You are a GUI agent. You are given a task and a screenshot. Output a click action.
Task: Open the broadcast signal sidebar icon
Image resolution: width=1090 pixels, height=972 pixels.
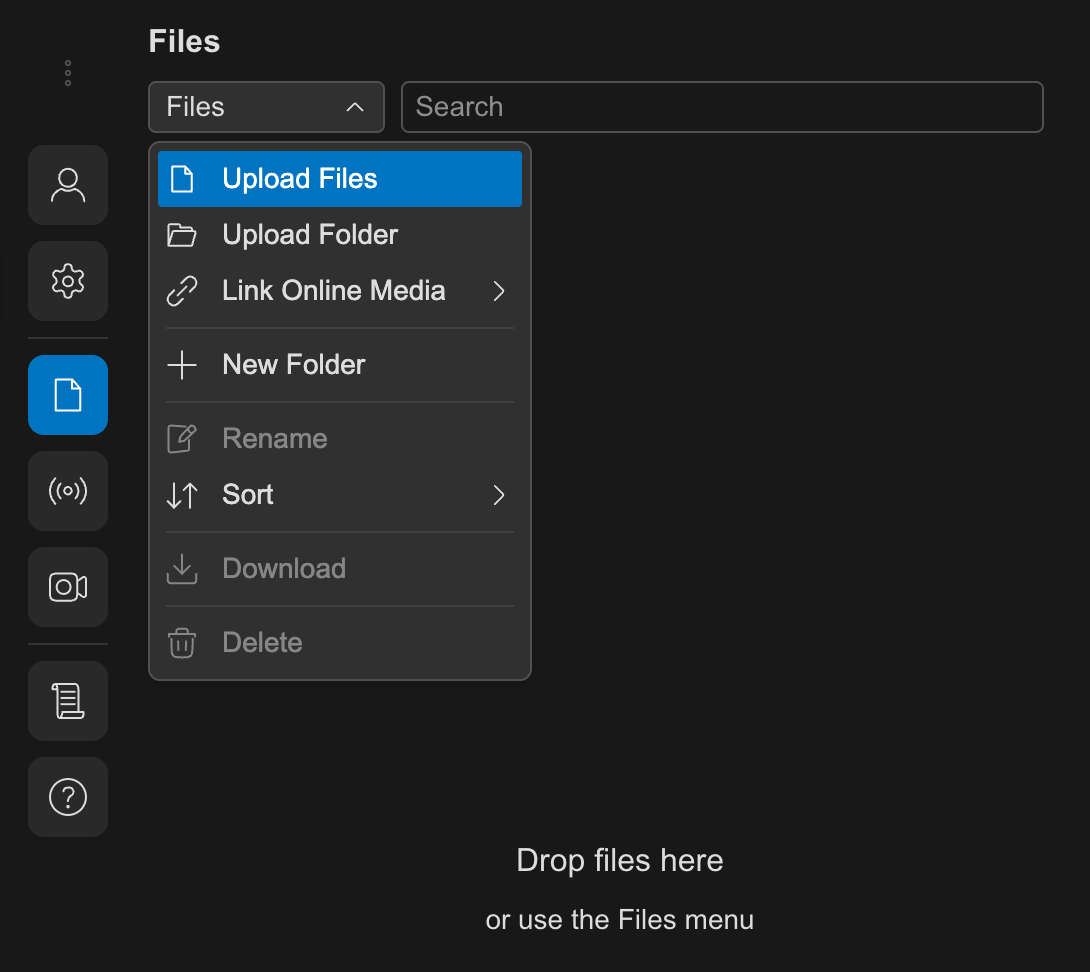68,491
